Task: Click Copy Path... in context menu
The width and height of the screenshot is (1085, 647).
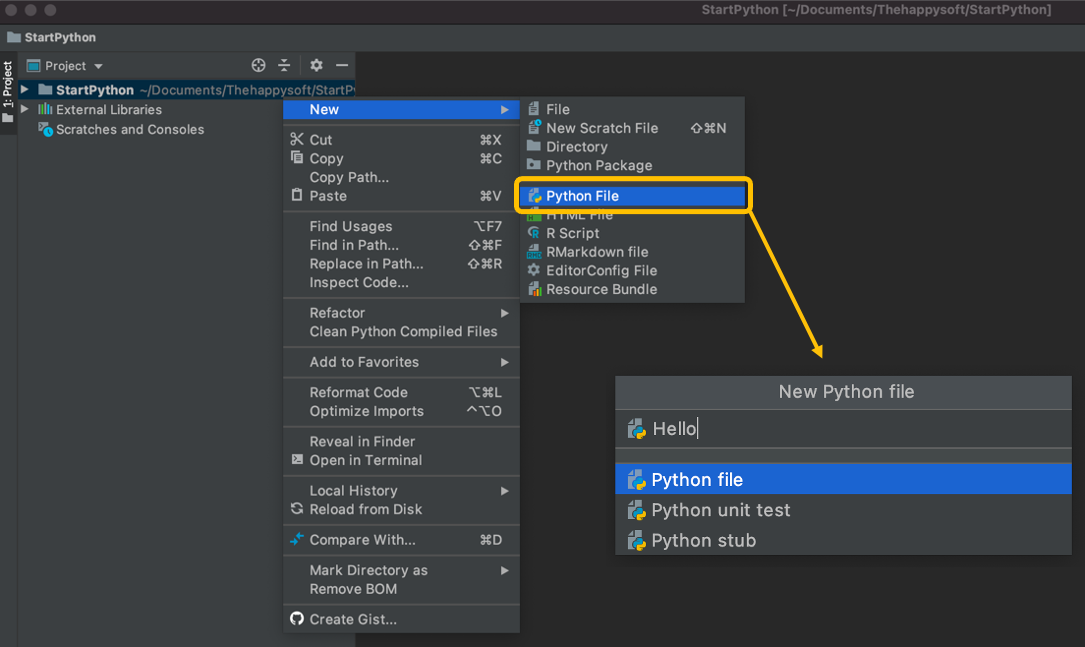Action: tap(401, 177)
